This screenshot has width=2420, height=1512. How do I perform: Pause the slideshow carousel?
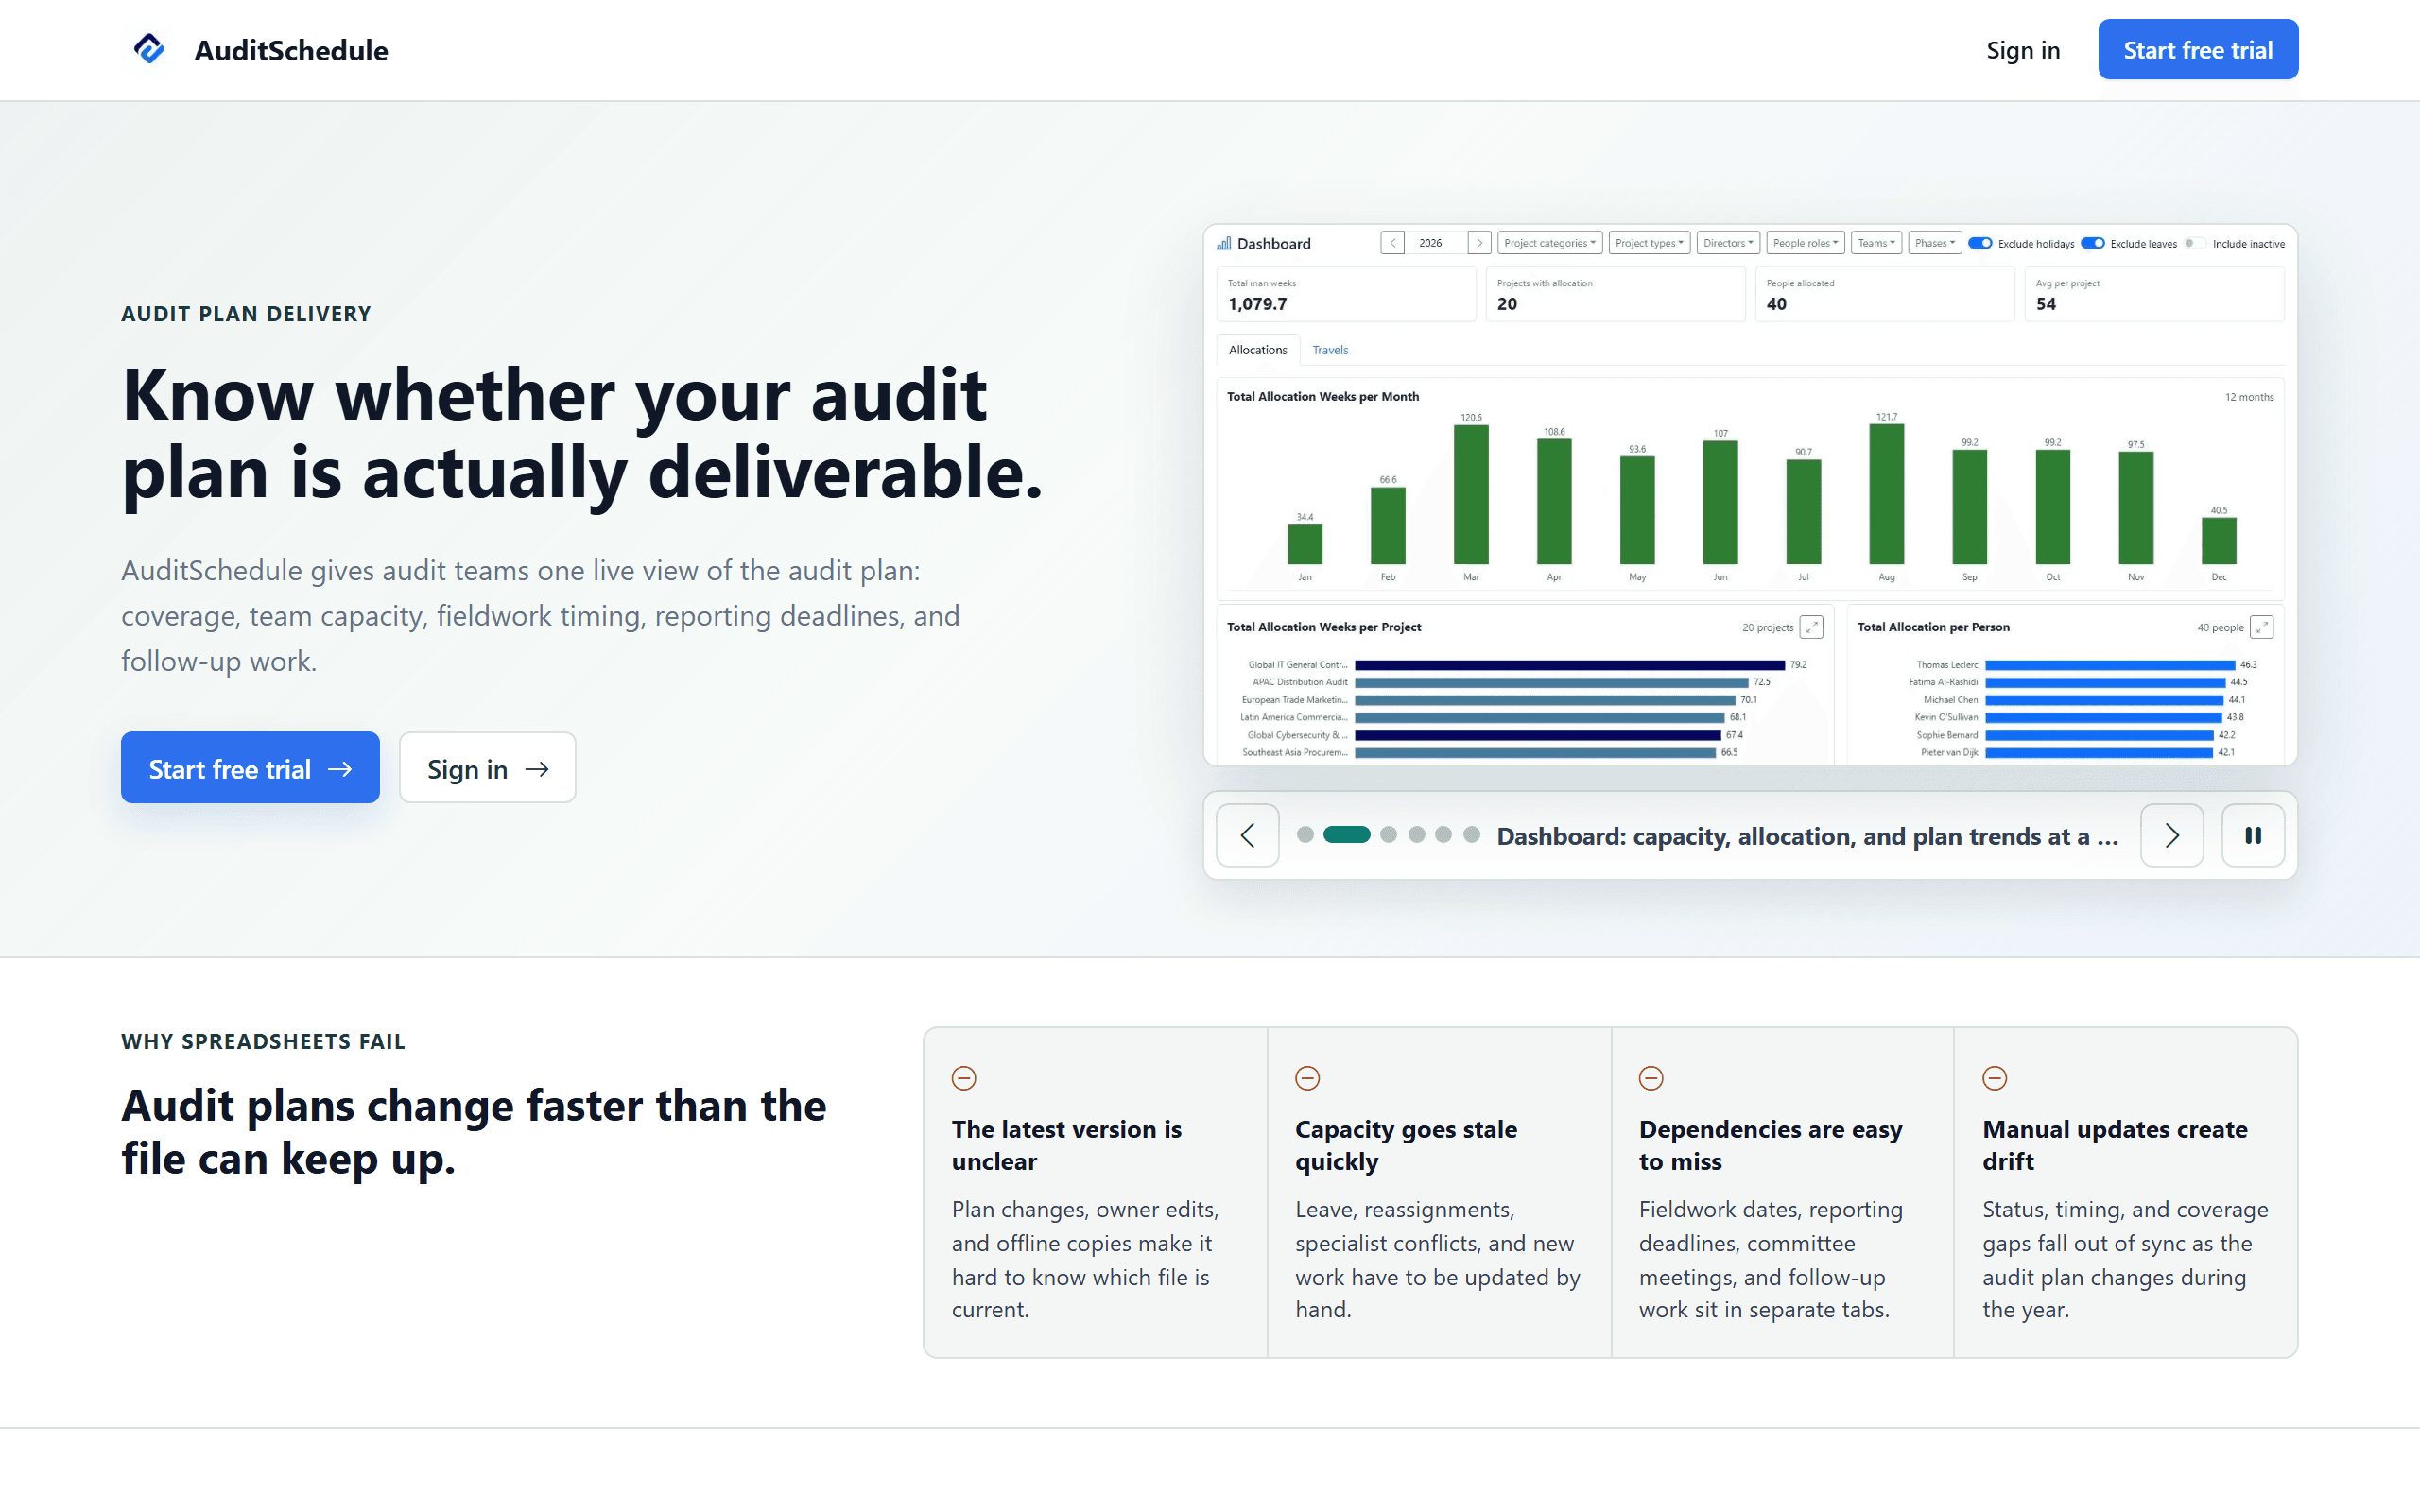[2252, 835]
